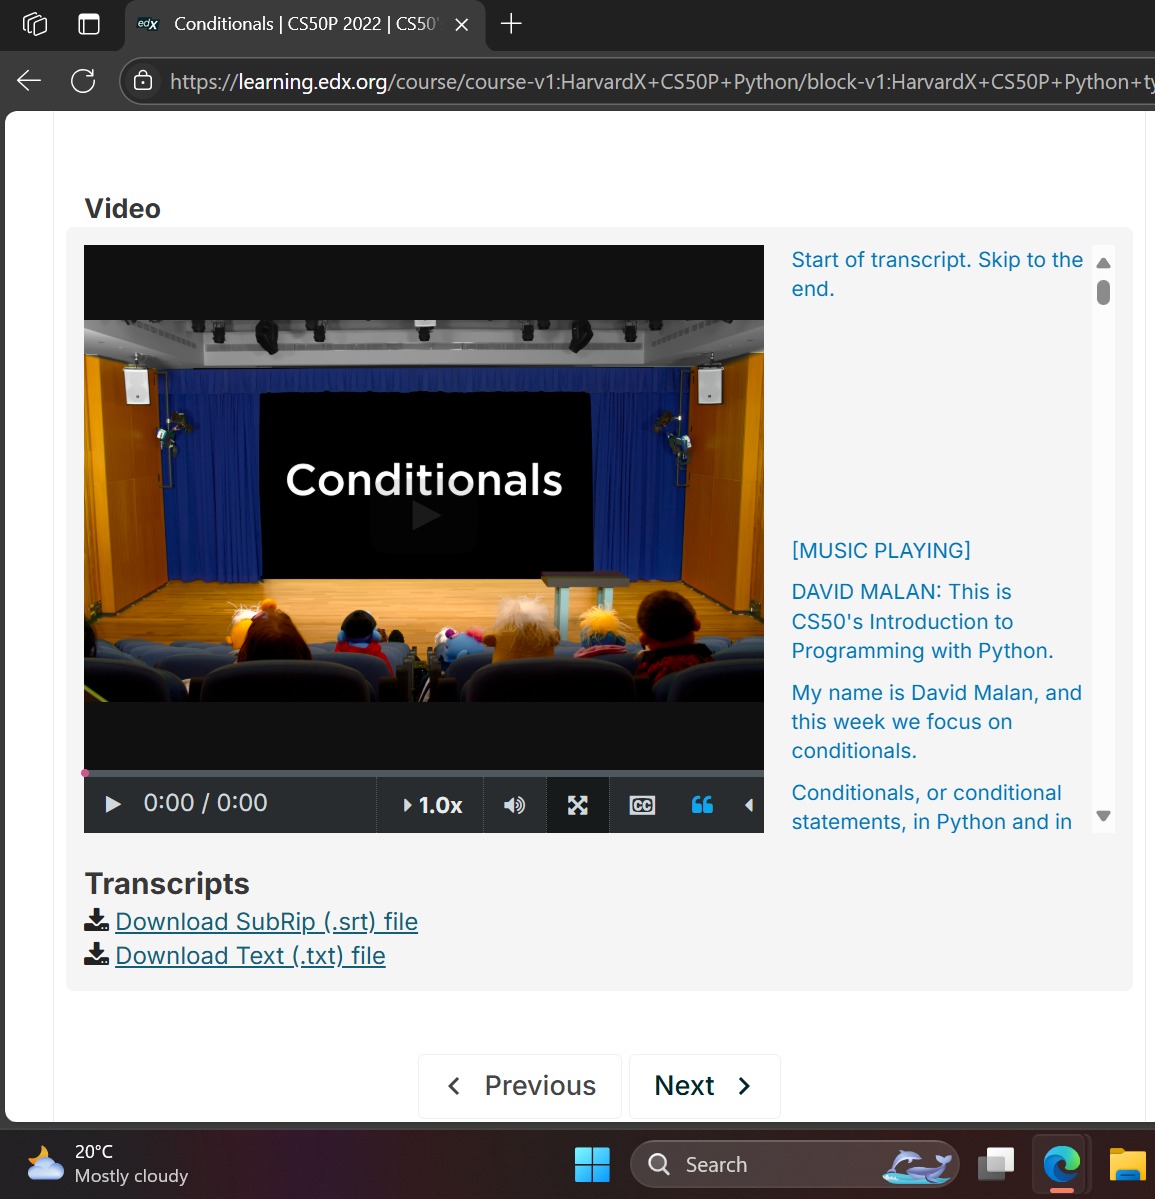Jump to 'My name is David Malan' transcript line
Screen dimensions: 1155x1199
point(936,721)
